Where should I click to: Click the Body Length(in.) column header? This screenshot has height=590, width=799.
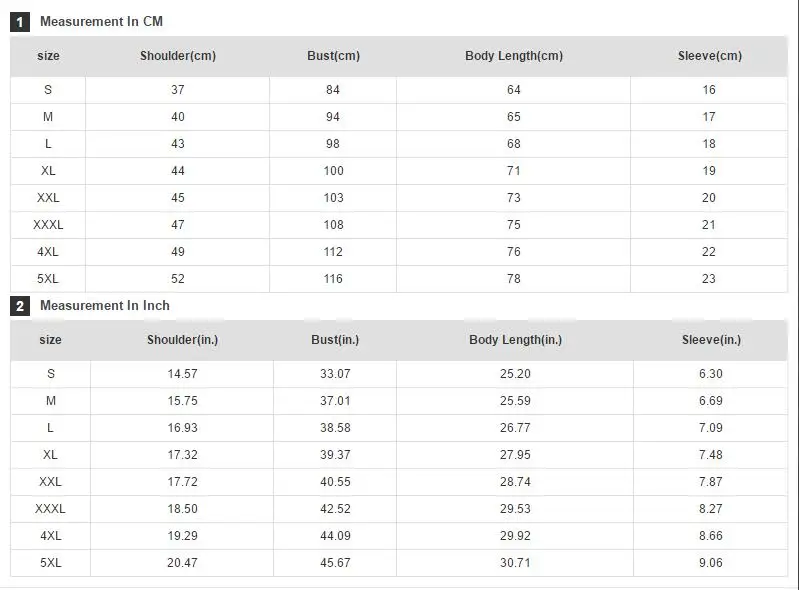(515, 339)
